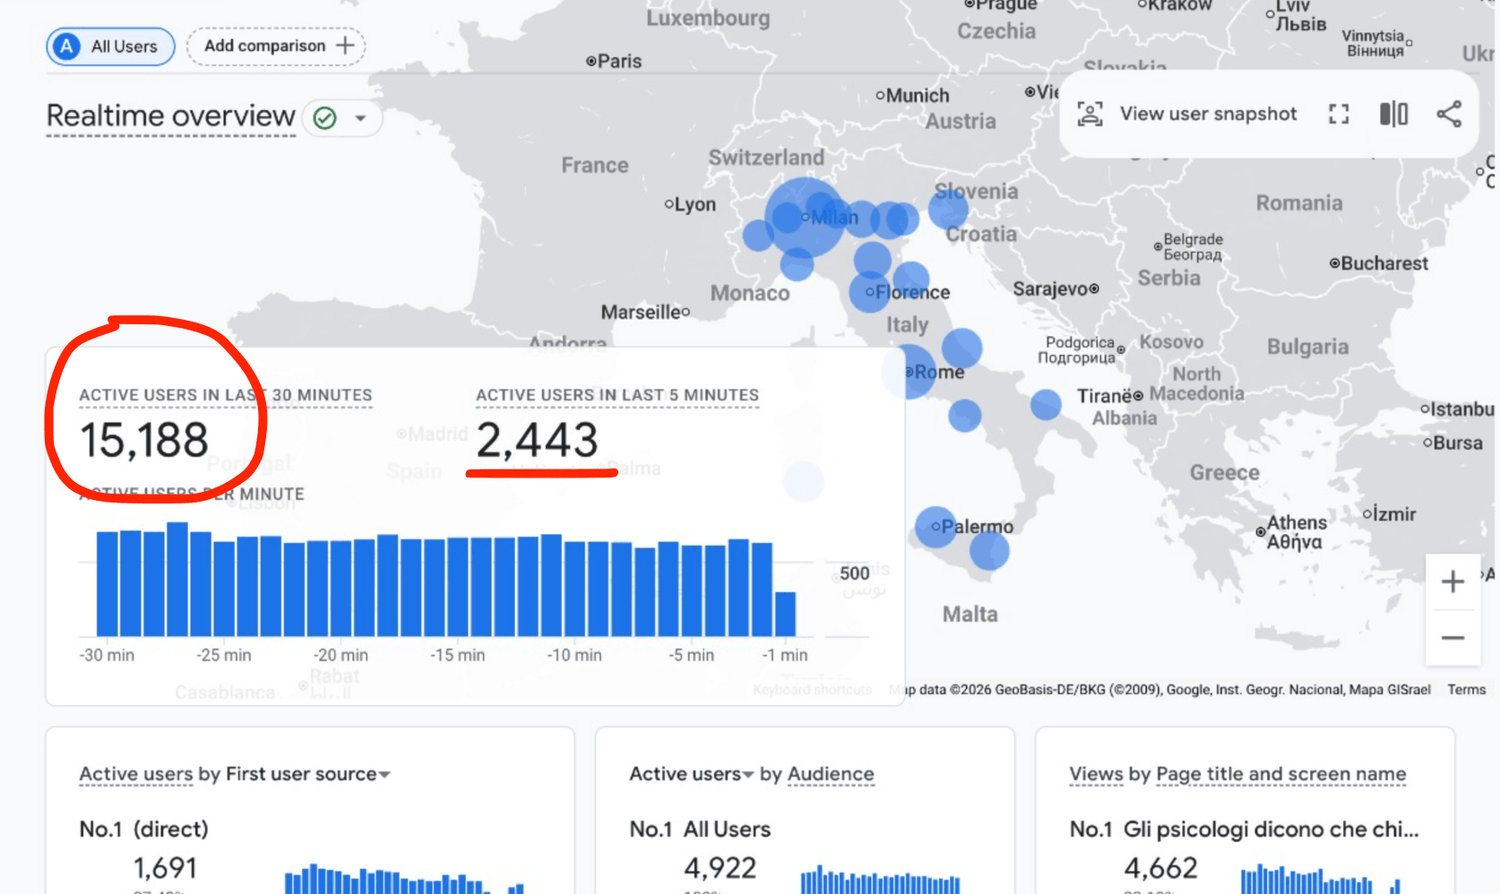Expand Active users metric dropdown by Audience
This screenshot has height=894, width=1500.
coord(747,775)
